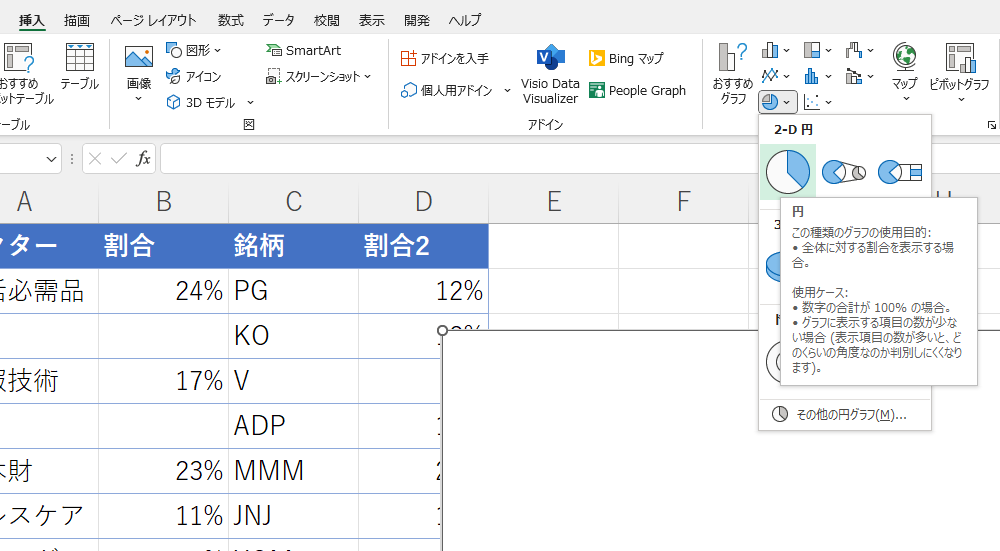Select the cell containing PG
The image size is (1000, 551).
point(293,291)
